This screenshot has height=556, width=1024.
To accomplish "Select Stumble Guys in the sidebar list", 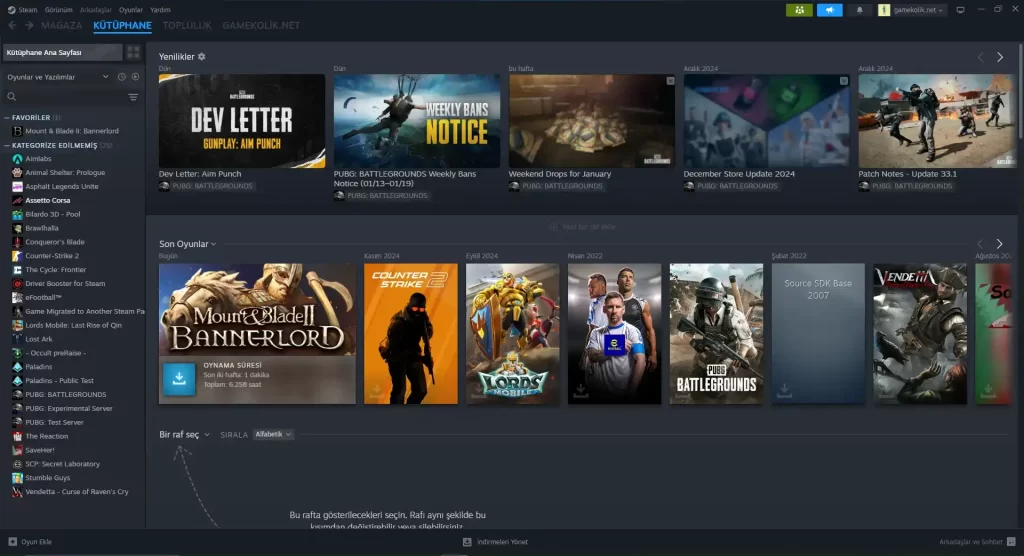I will (x=48, y=478).
